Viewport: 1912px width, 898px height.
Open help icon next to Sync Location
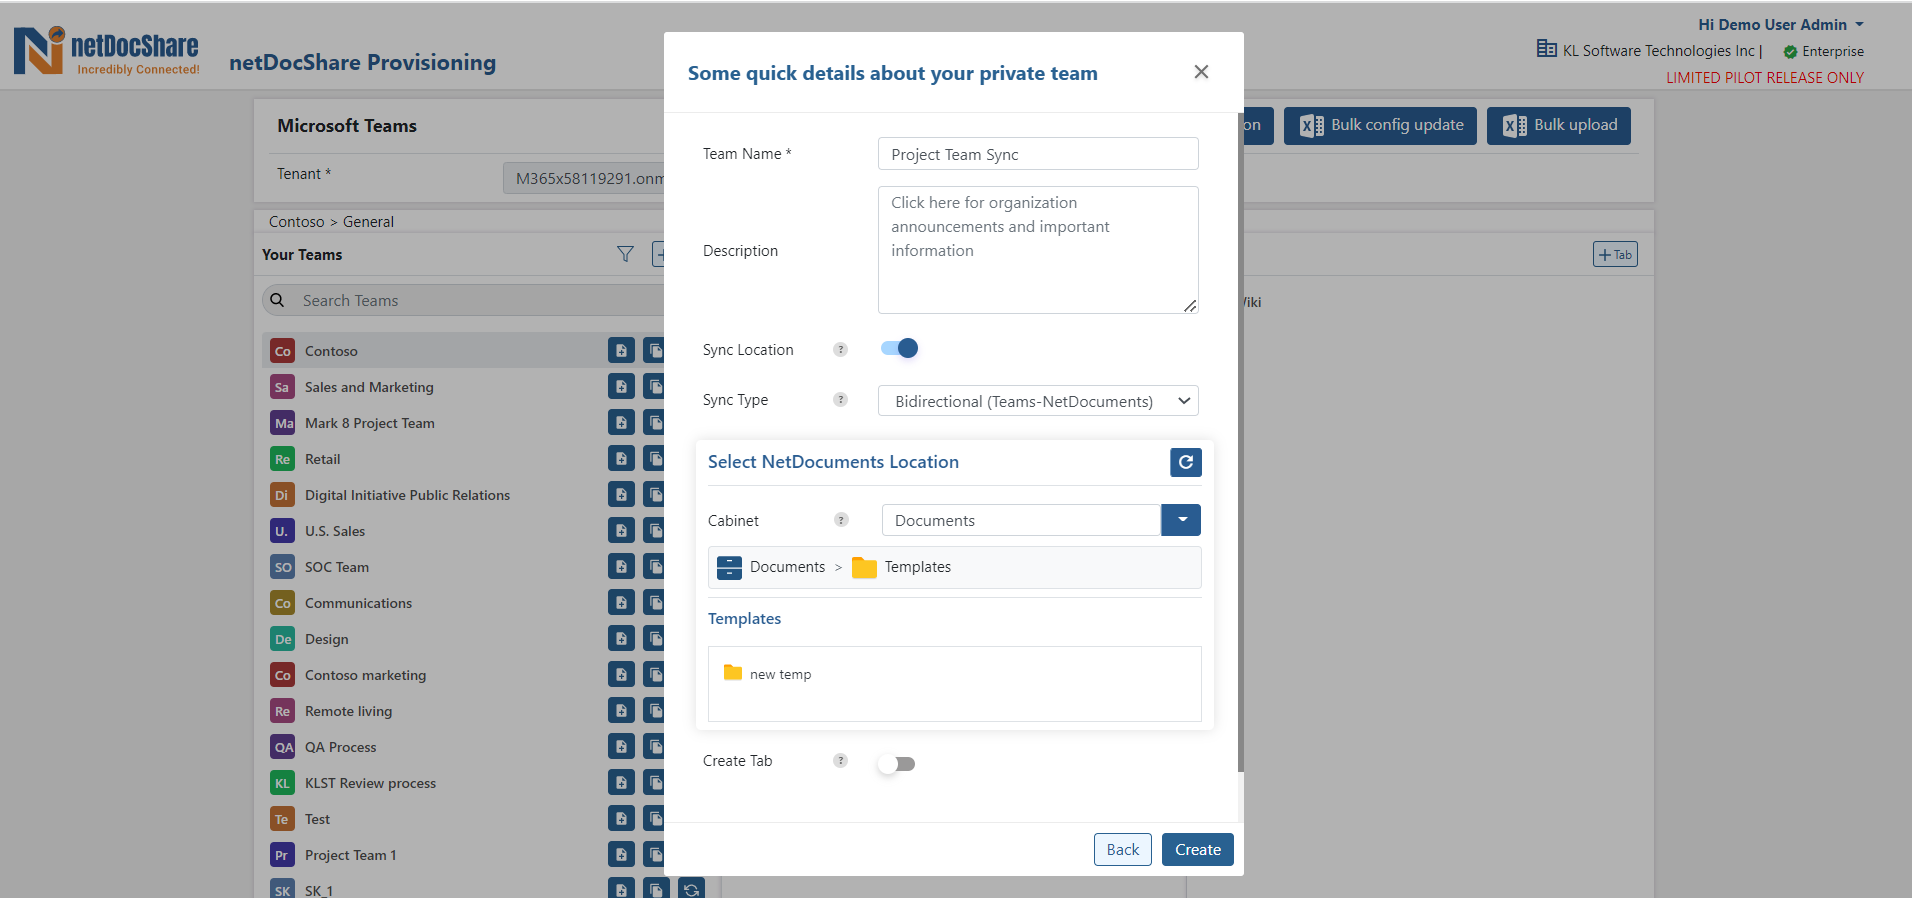click(840, 349)
